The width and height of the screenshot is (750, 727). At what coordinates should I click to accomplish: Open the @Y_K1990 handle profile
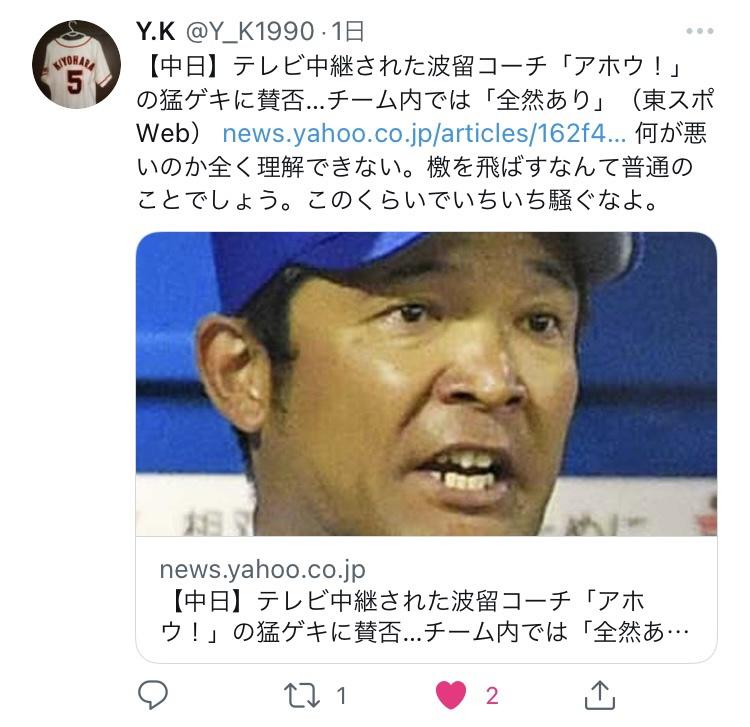249,32
